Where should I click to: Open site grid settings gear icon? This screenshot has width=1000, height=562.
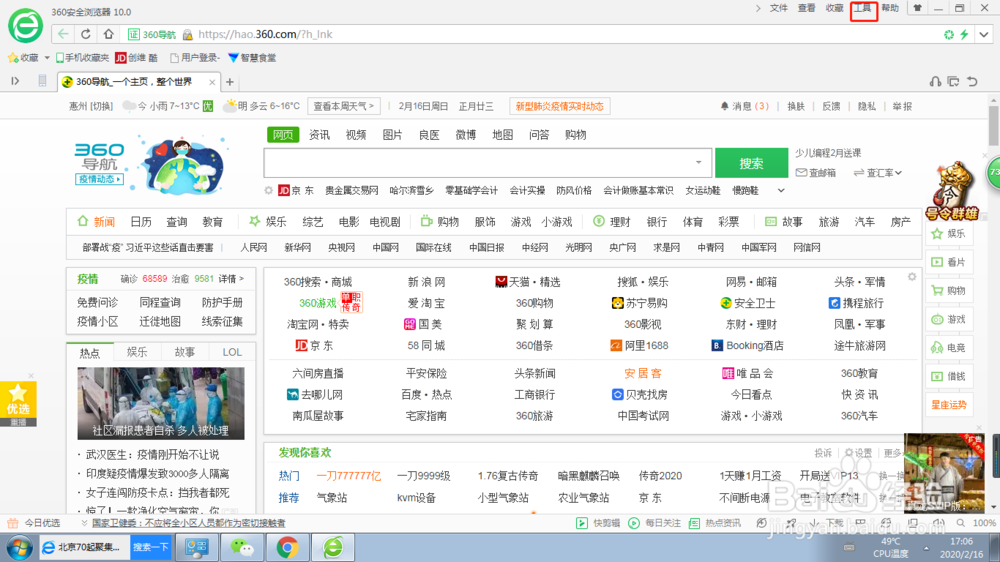pos(912,277)
